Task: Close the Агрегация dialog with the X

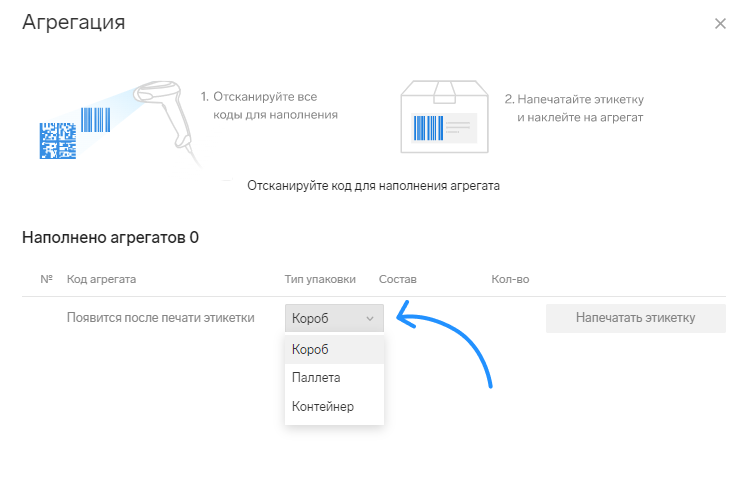Action: point(720,23)
